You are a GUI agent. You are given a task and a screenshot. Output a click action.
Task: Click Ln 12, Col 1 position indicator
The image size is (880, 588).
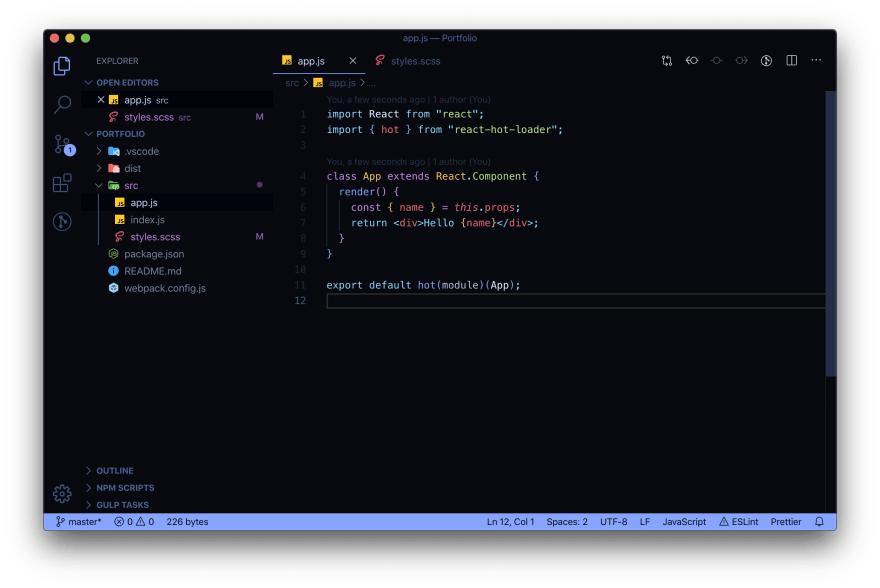(510, 522)
